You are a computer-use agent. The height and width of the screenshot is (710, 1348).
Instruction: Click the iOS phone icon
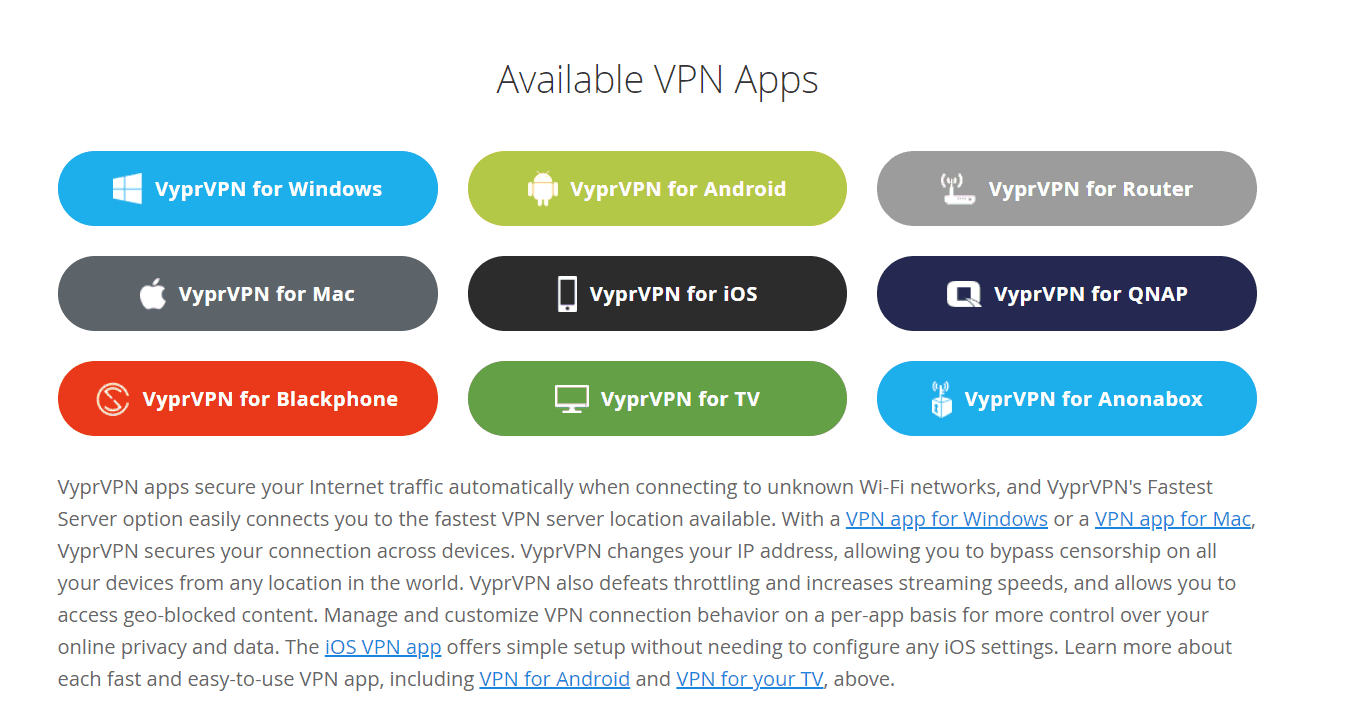coord(567,294)
